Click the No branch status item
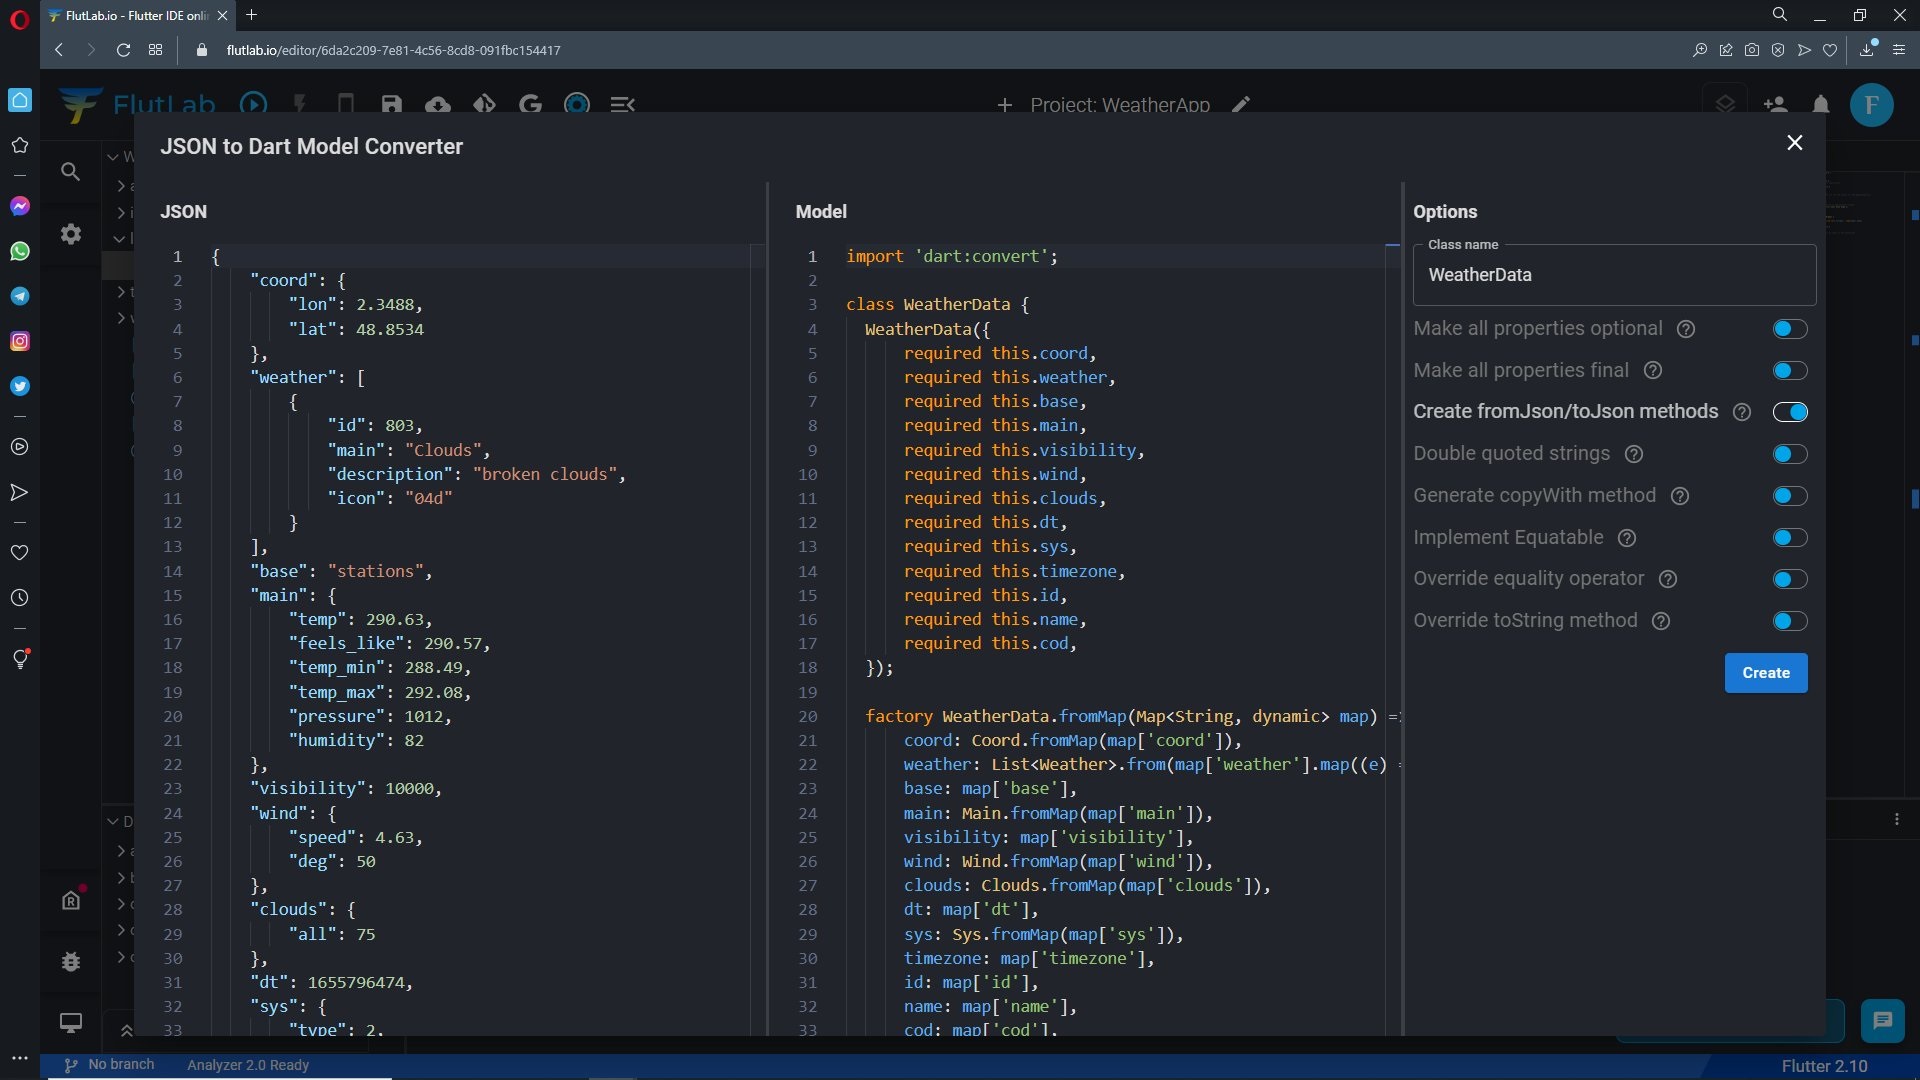This screenshot has width=1920, height=1080. [110, 1065]
